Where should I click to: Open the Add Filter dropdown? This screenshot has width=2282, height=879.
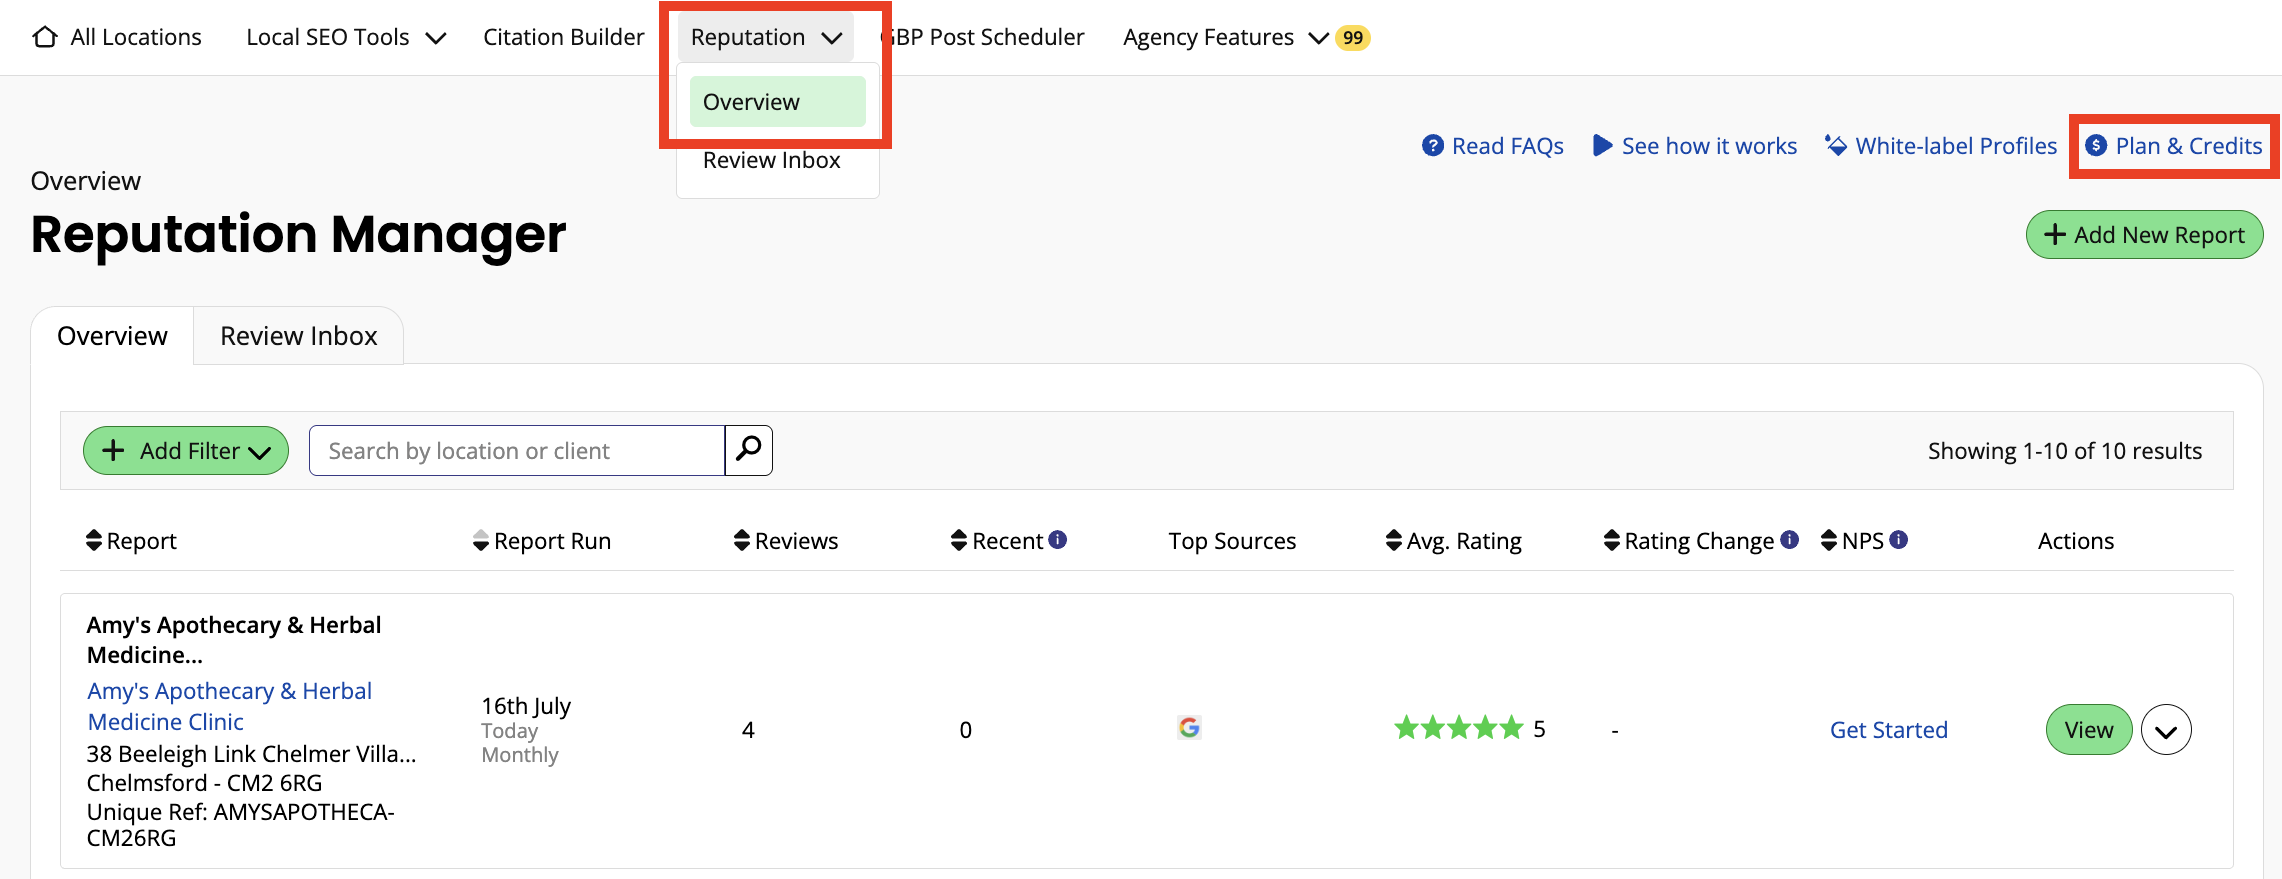tap(186, 451)
